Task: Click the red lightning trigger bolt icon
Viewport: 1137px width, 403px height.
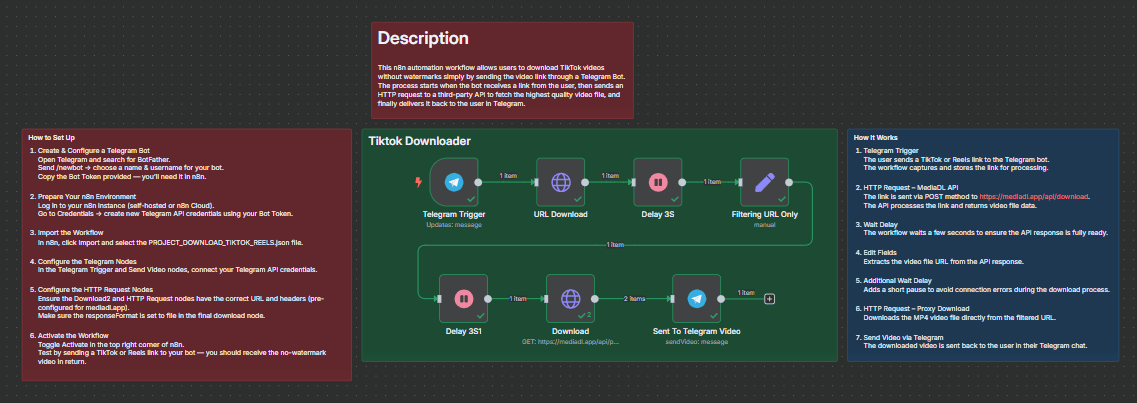Action: point(418,182)
